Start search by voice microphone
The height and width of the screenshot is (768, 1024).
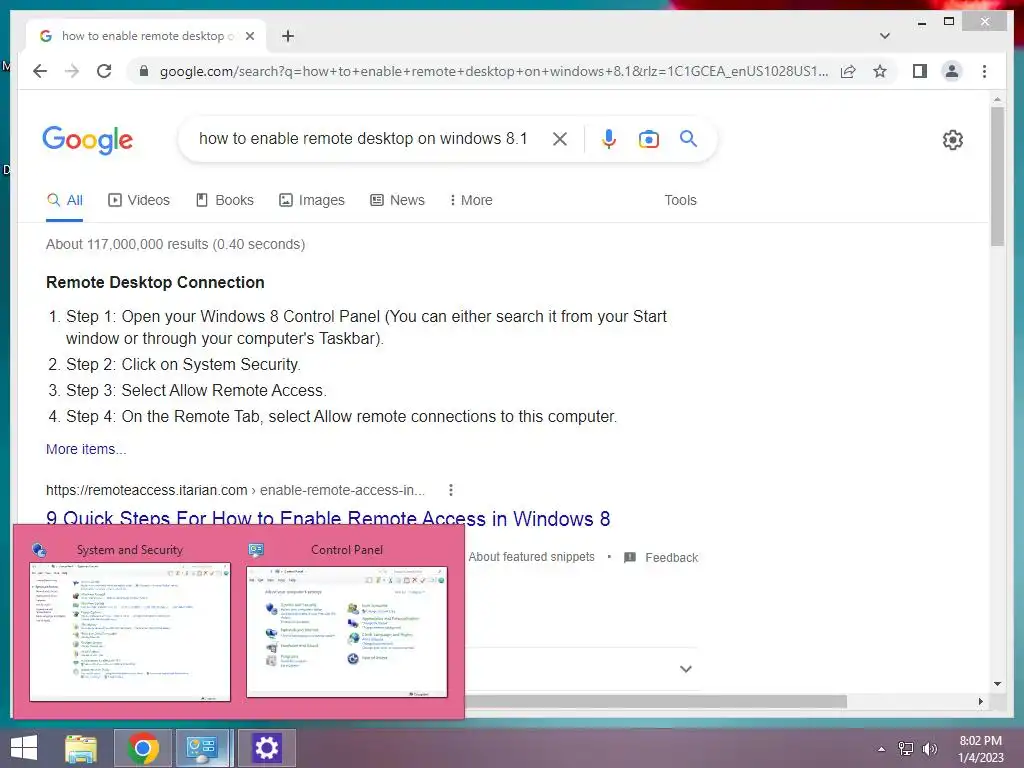click(609, 138)
